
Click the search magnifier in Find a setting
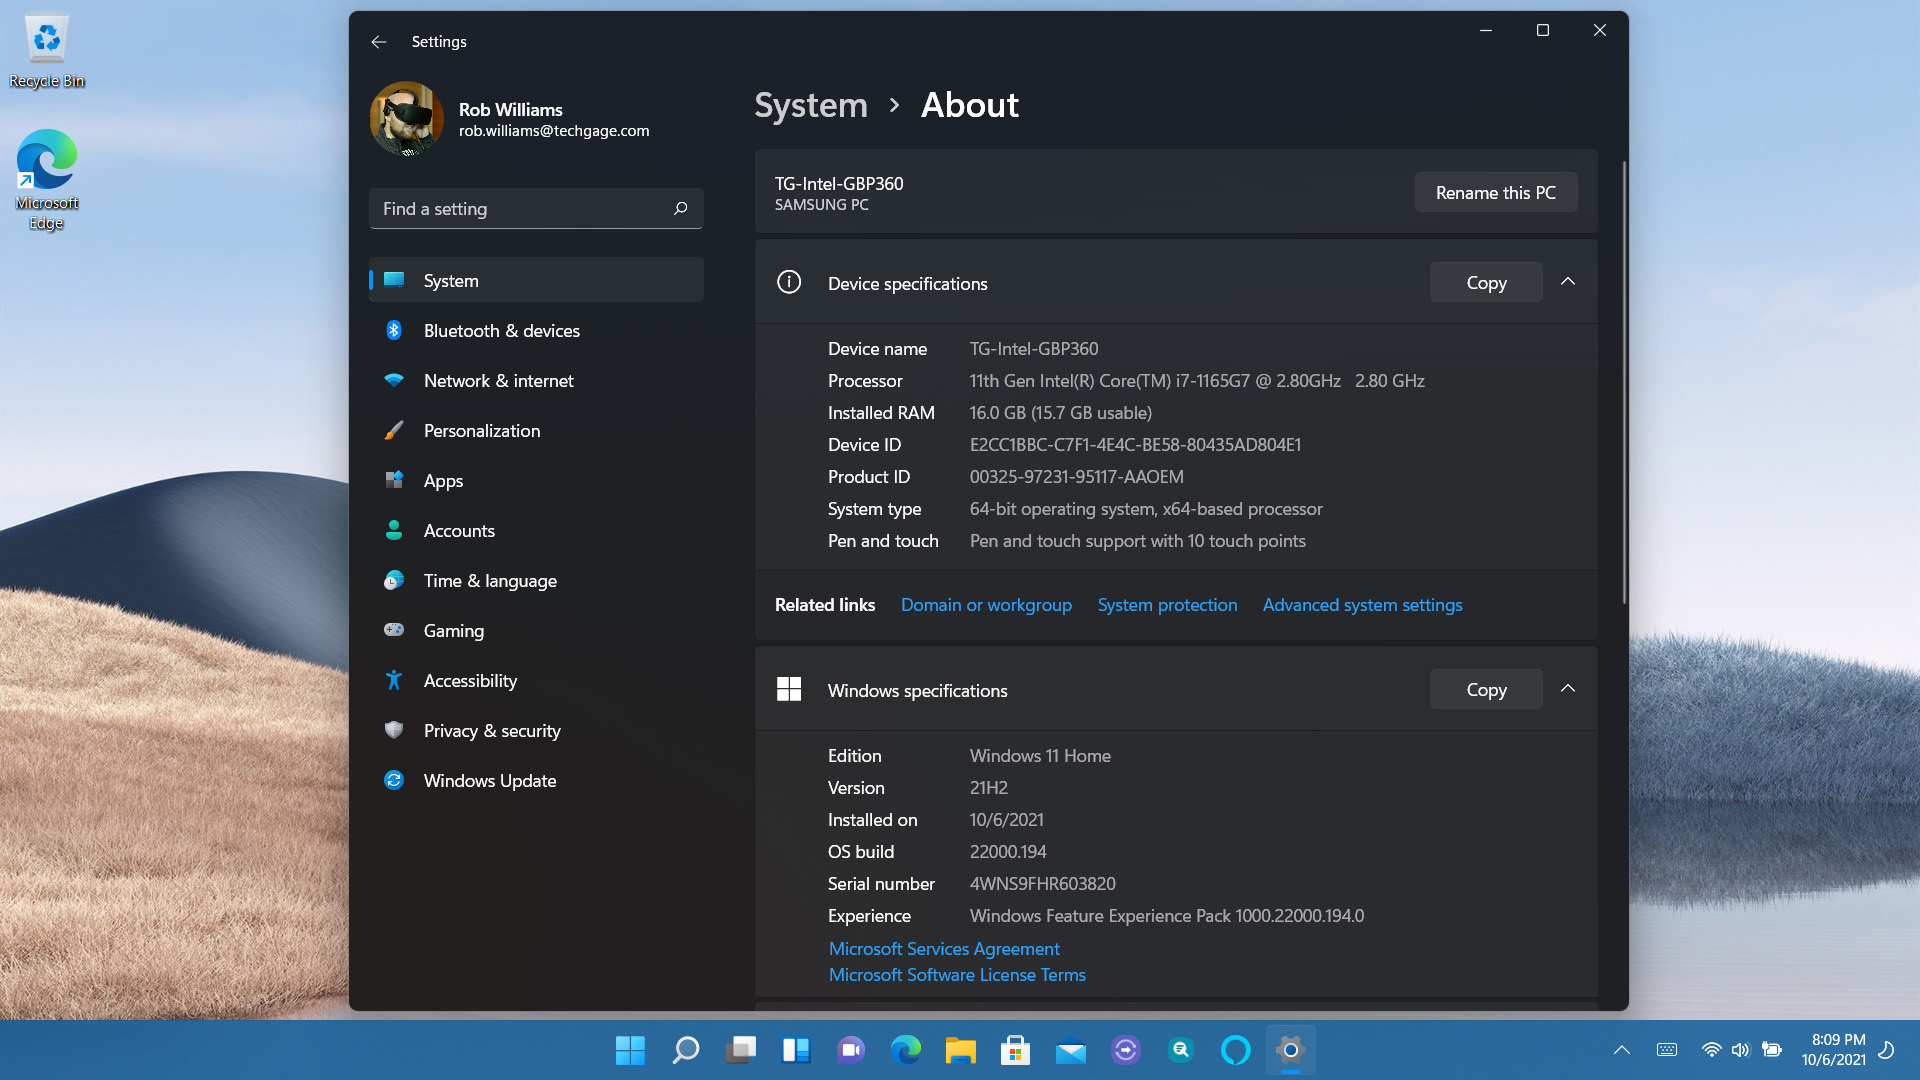680,209
